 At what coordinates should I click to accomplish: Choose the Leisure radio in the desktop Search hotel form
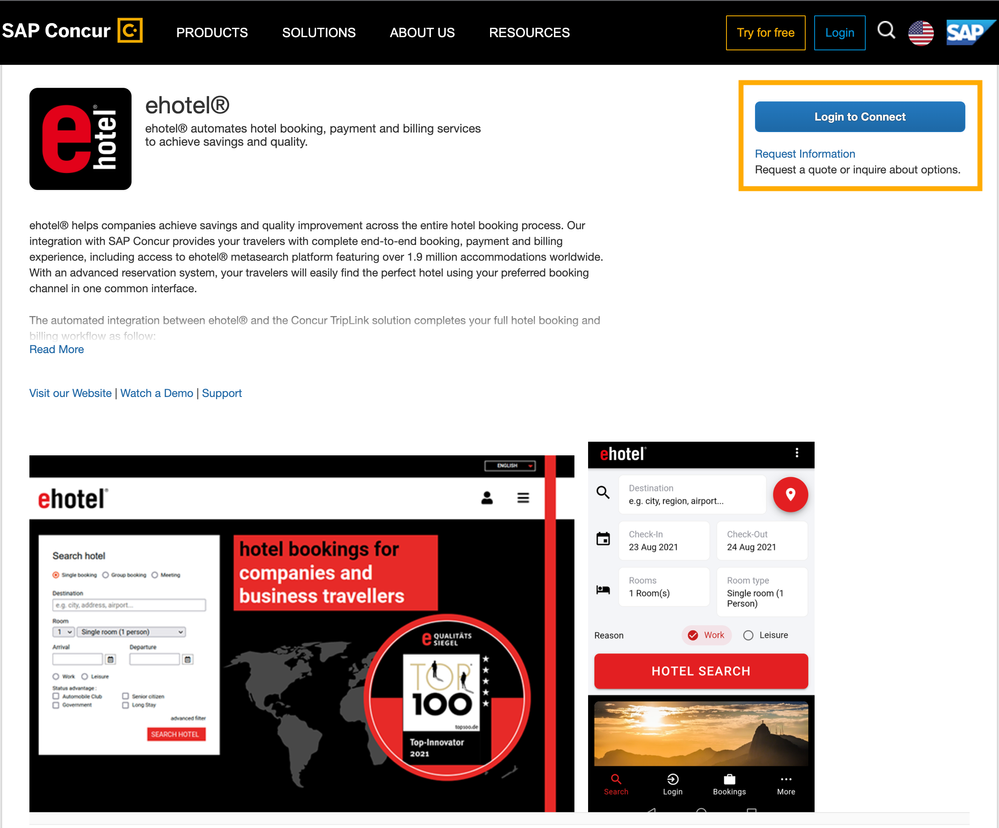click(85, 676)
